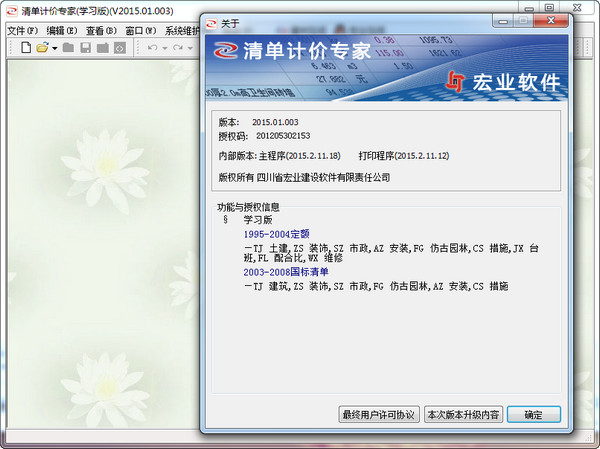Click the 打印程序(2015.2.11.12) text

click(x=404, y=156)
